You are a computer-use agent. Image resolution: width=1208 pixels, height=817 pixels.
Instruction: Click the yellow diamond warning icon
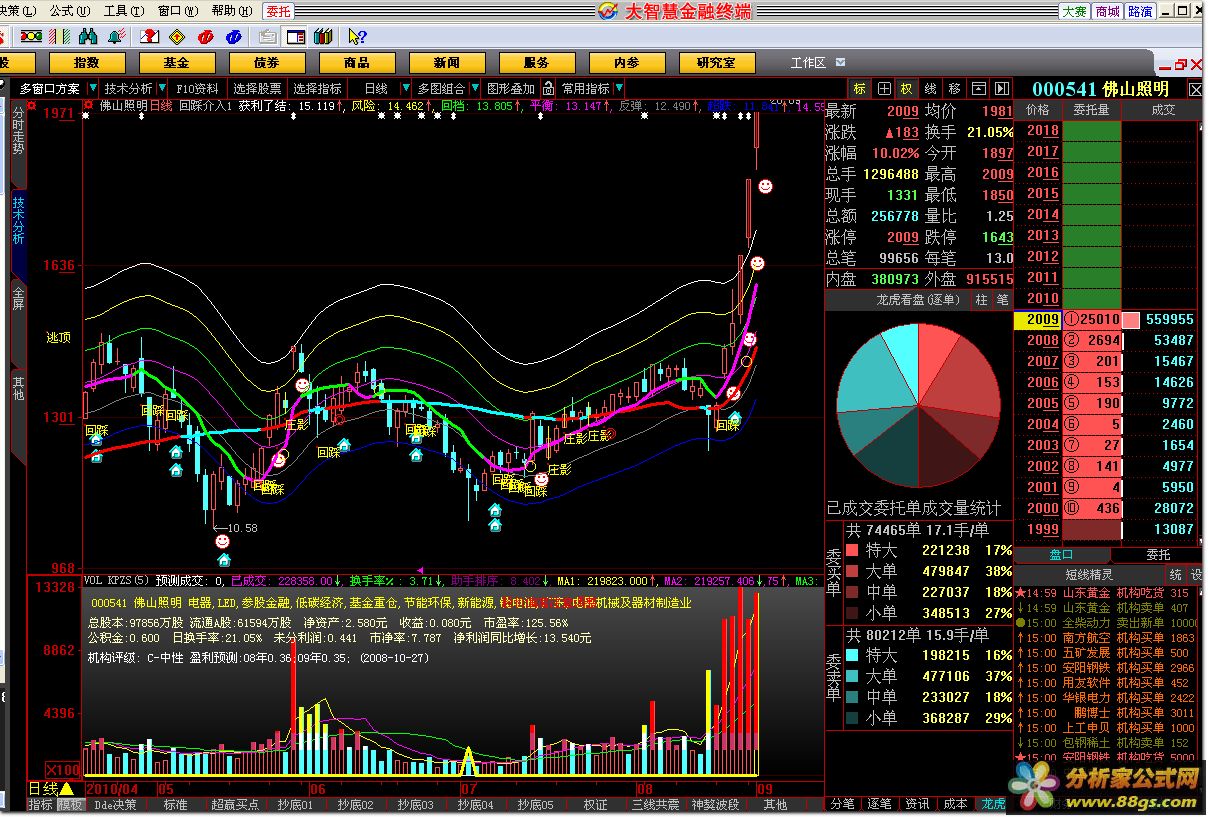click(x=177, y=37)
